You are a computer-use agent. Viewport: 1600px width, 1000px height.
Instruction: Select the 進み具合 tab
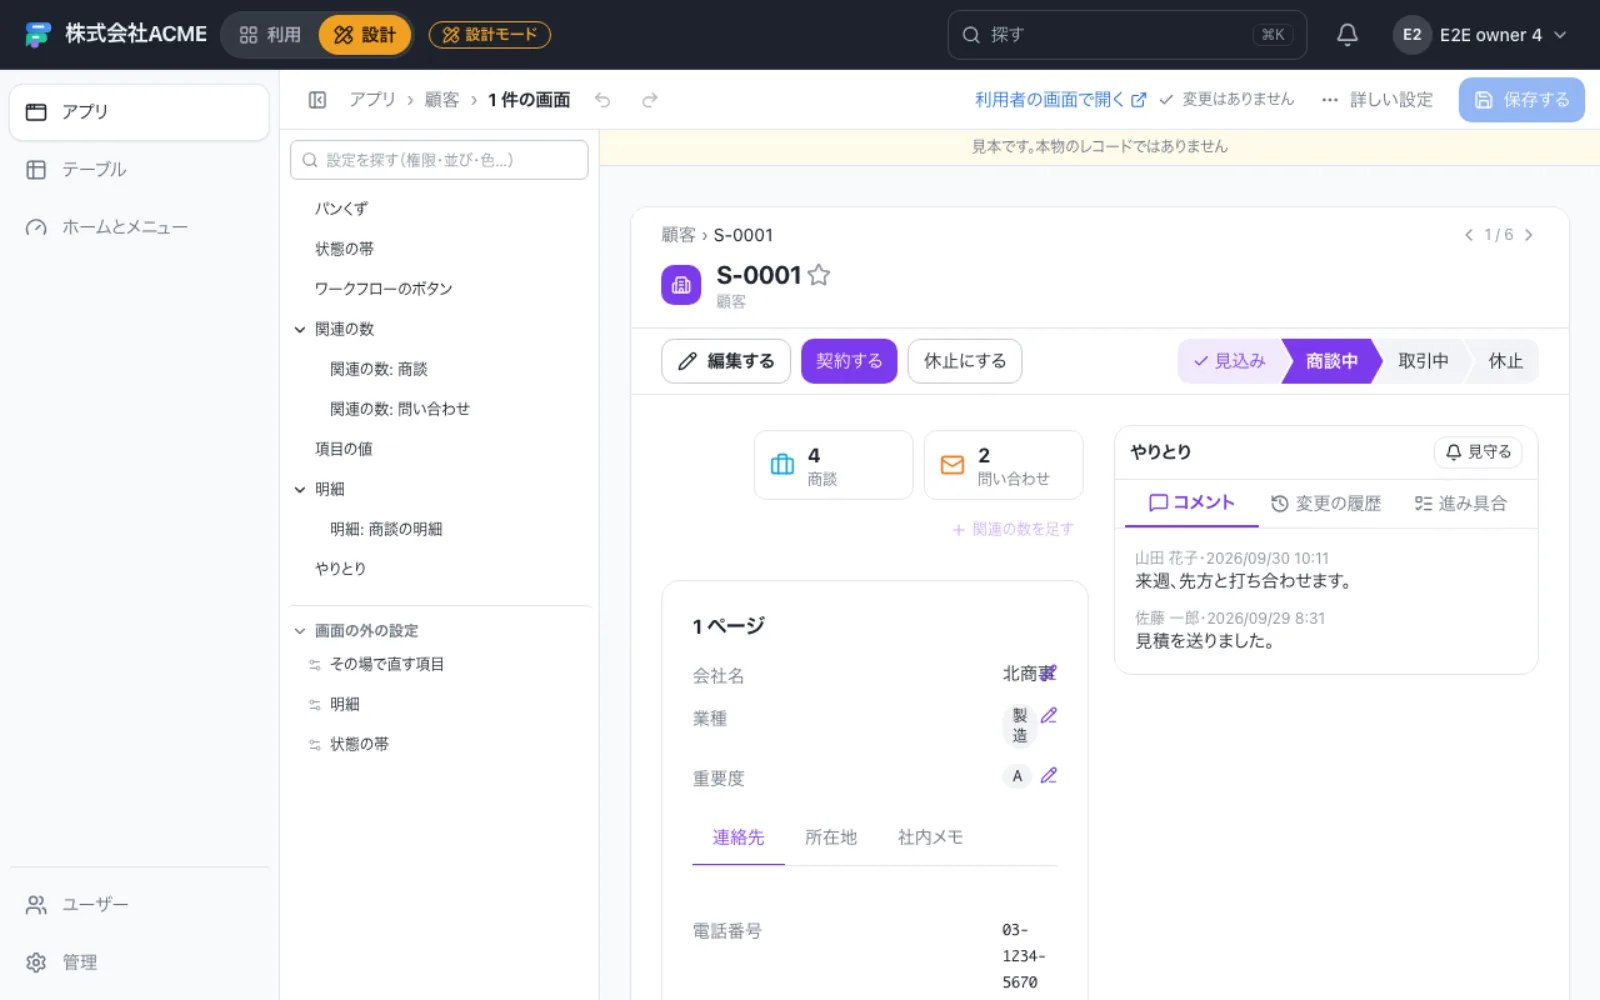click(x=1461, y=503)
